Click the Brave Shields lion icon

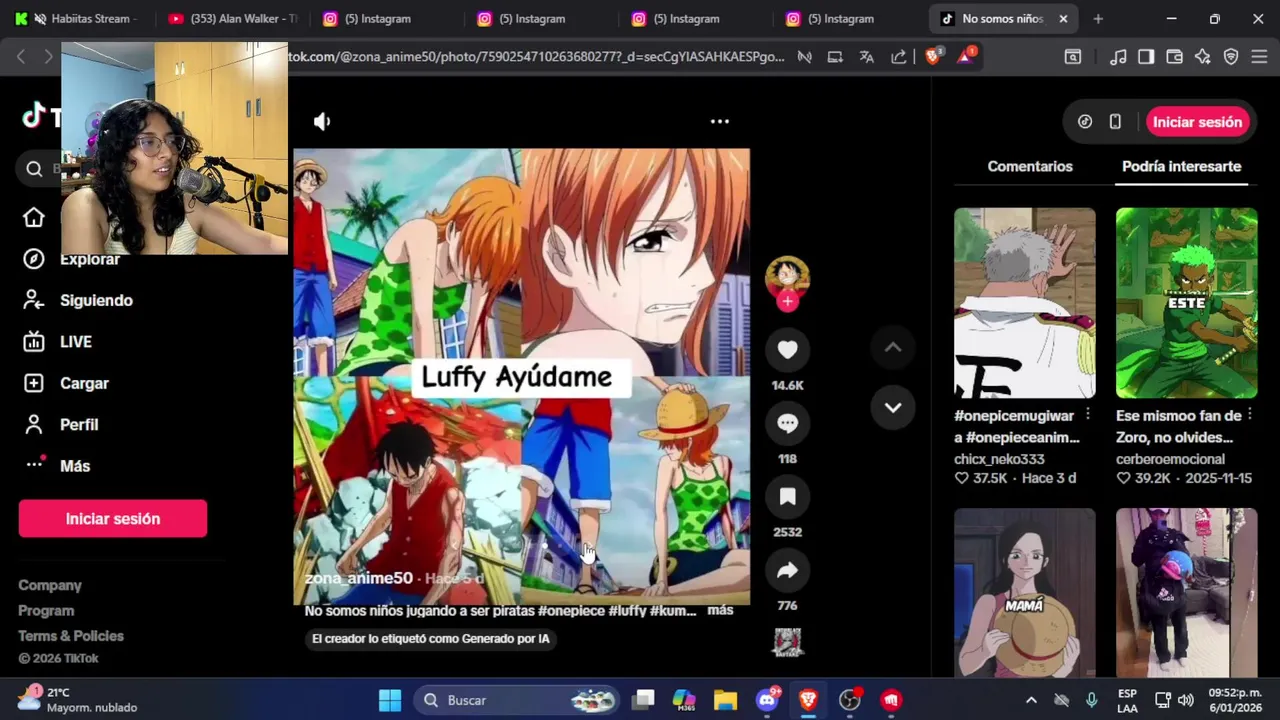pos(933,57)
